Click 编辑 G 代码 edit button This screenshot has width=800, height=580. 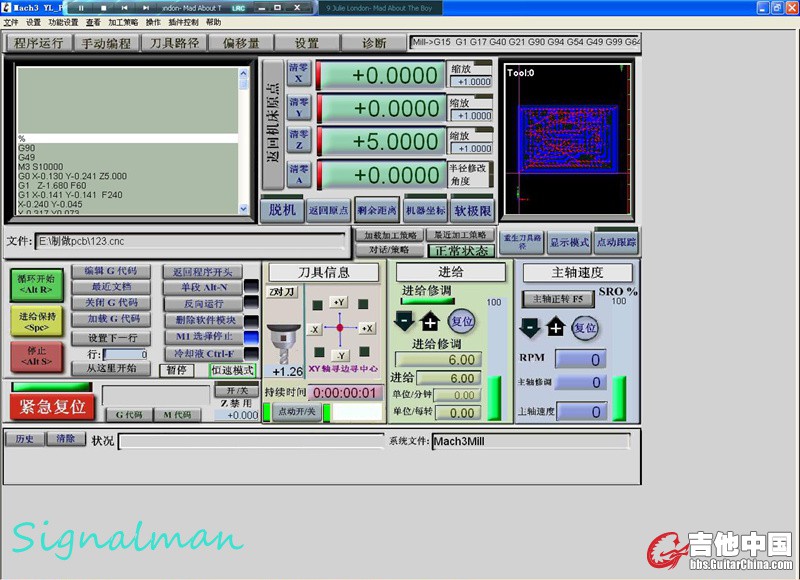[111, 271]
